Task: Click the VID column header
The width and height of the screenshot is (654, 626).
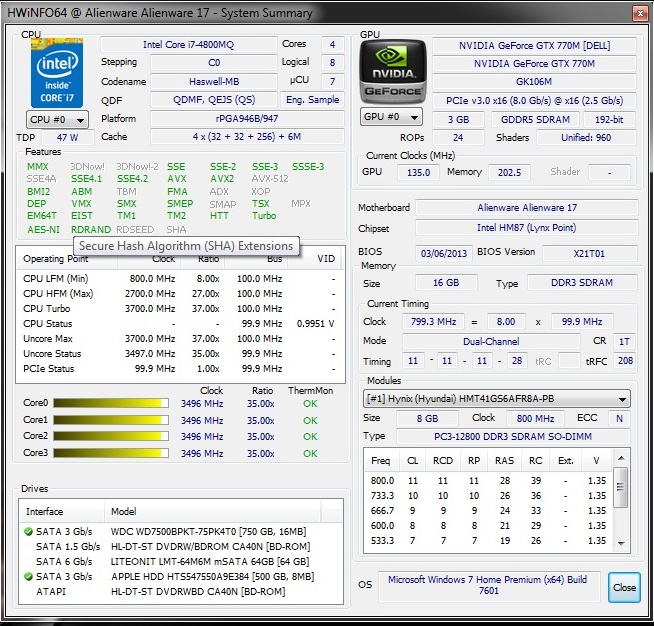Action: pos(315,259)
